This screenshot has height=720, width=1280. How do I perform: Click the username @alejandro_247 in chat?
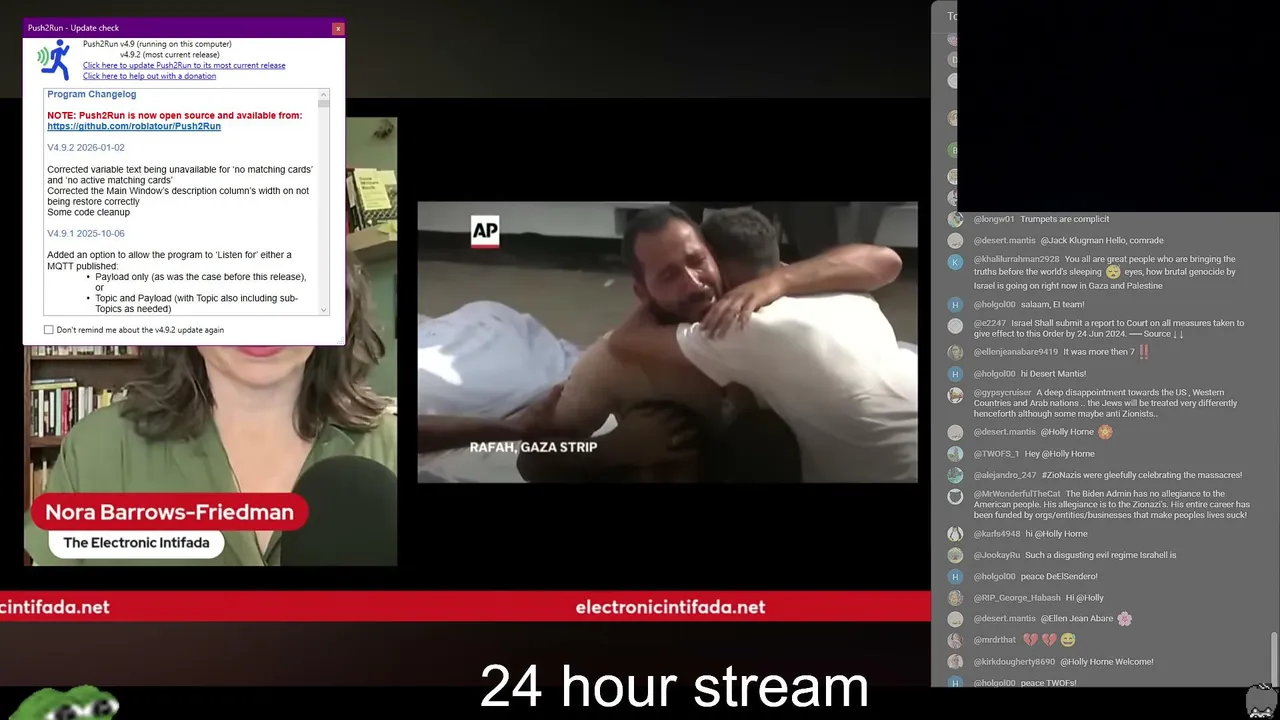pos(1004,475)
